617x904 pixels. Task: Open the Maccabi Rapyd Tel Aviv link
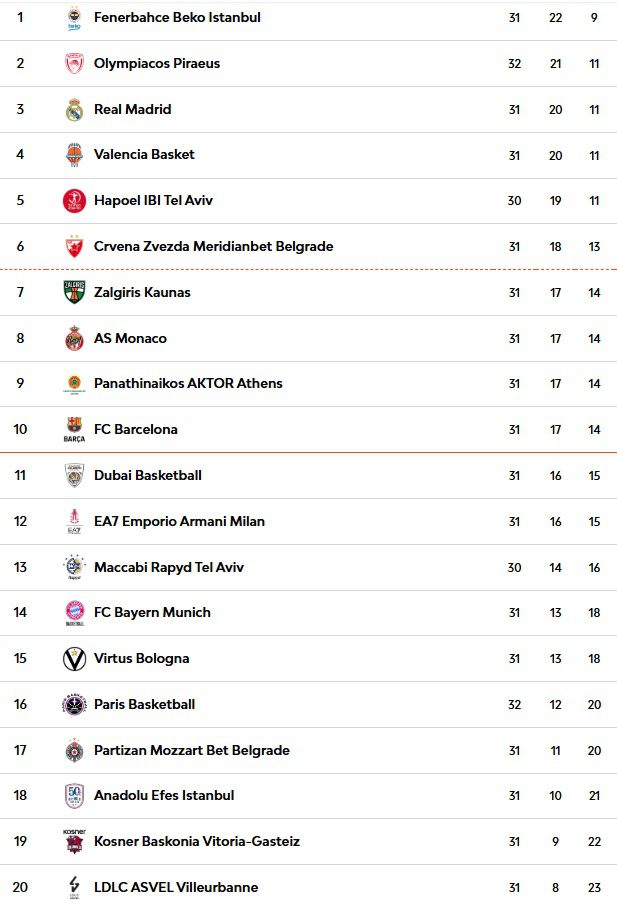point(169,567)
